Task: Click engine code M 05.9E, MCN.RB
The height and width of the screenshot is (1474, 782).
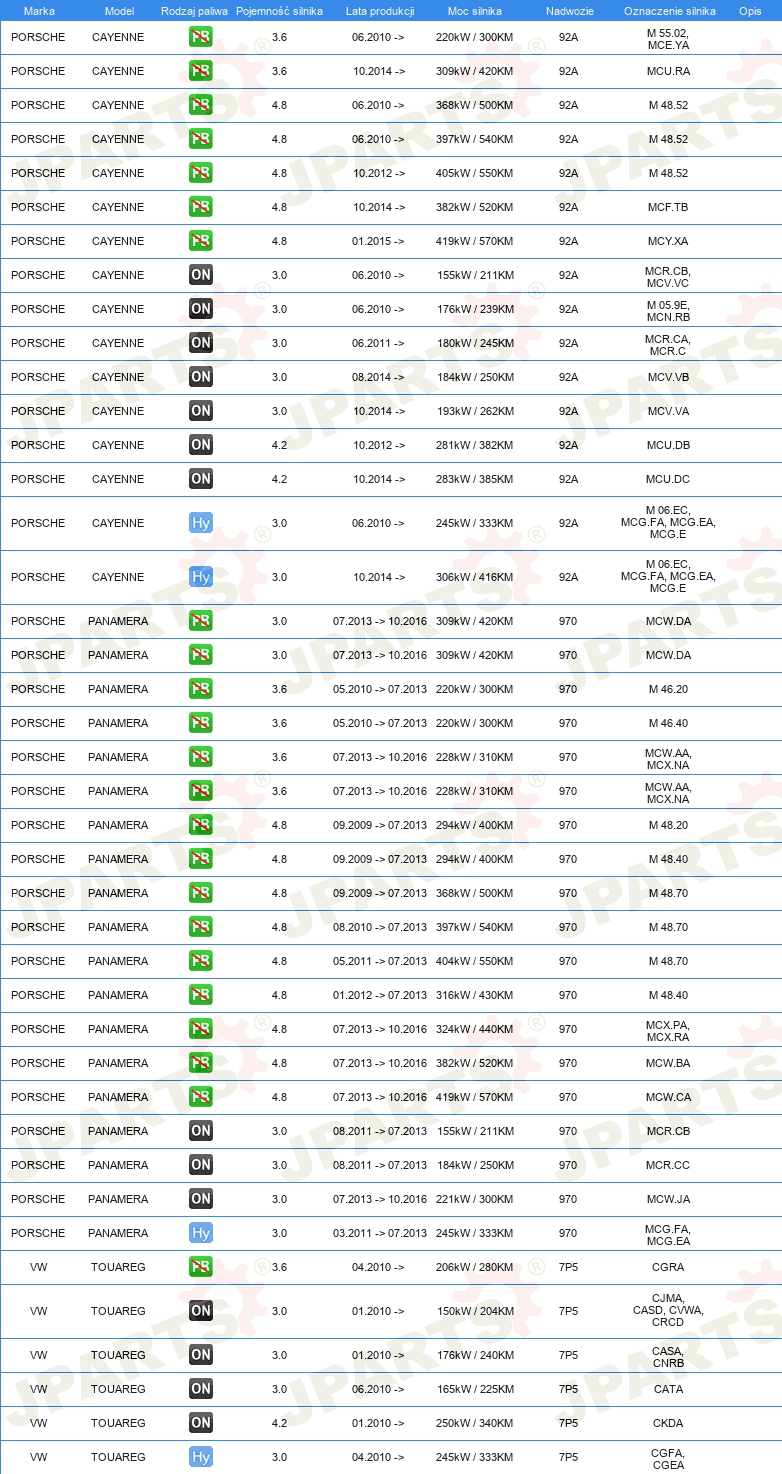Action: [668, 311]
